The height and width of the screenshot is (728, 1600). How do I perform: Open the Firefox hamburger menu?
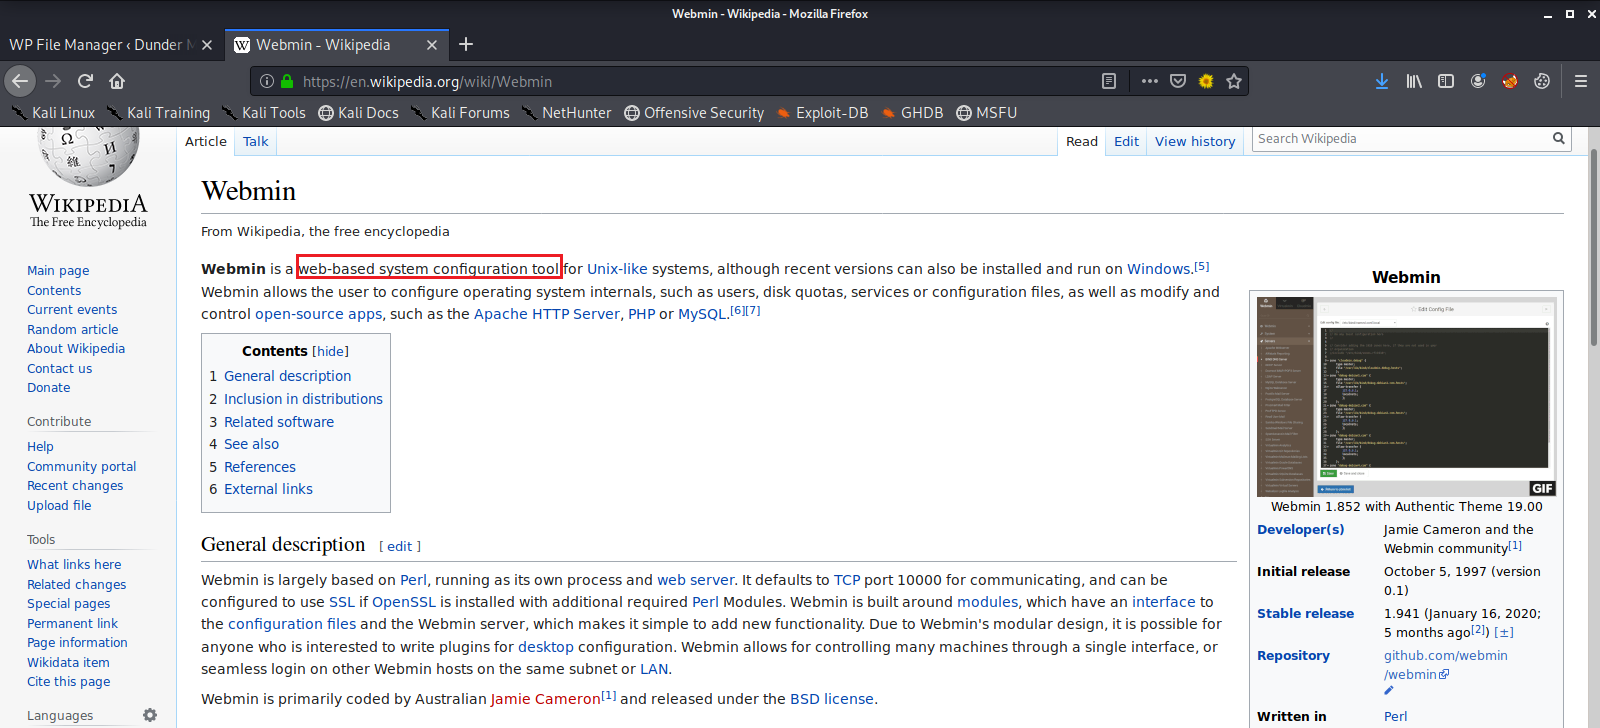pos(1581,81)
